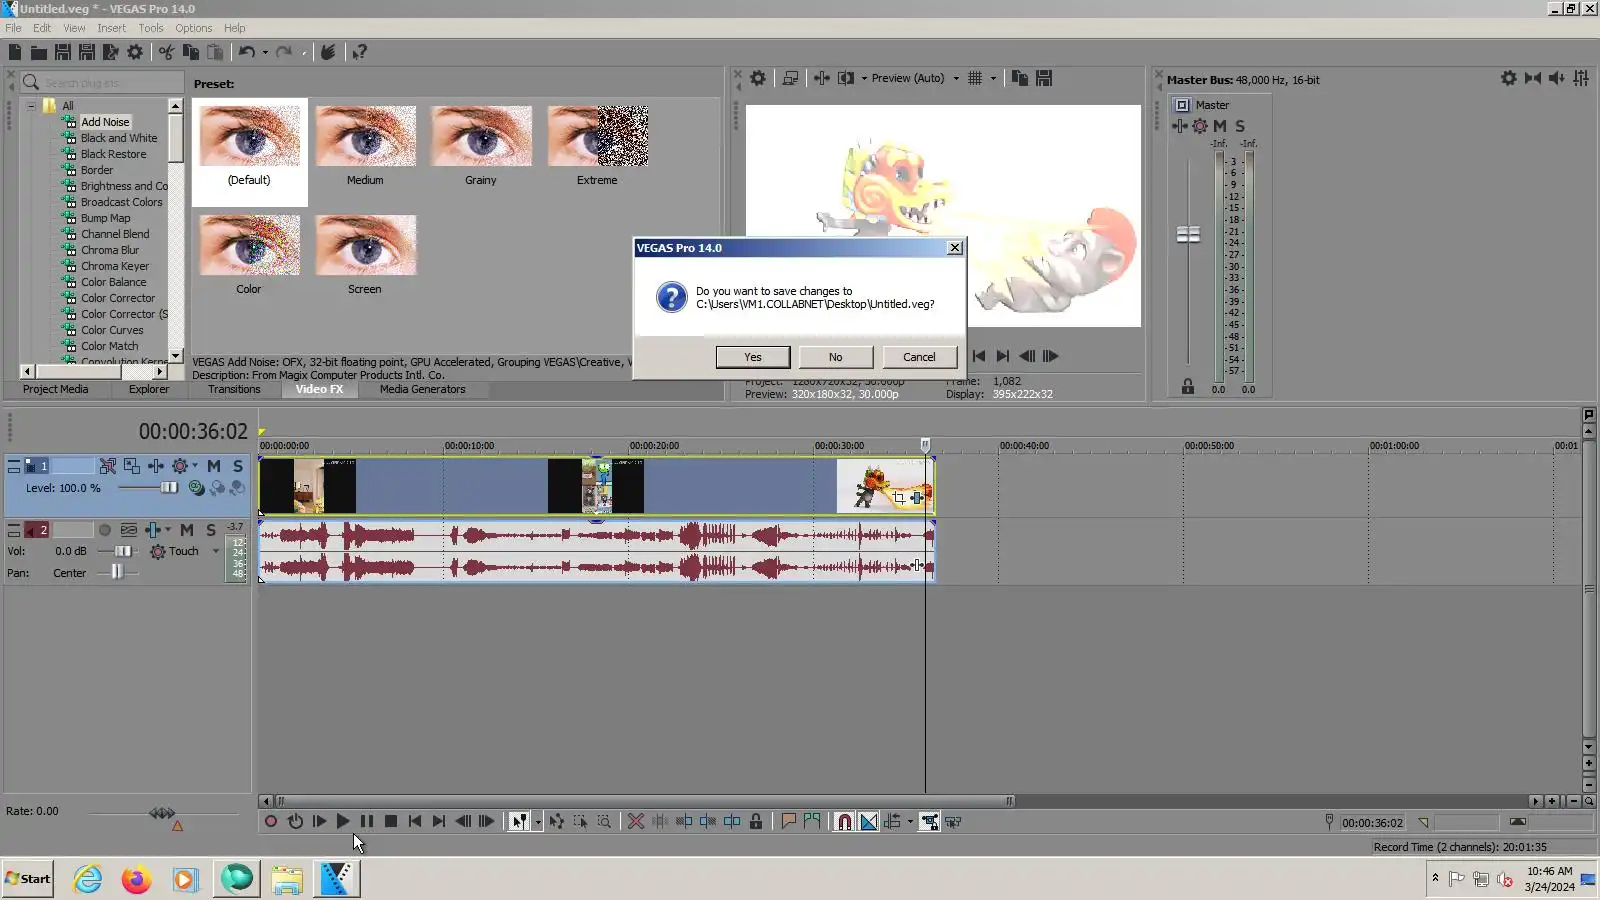Open the File menu
This screenshot has width=1600, height=900.
click(x=13, y=28)
